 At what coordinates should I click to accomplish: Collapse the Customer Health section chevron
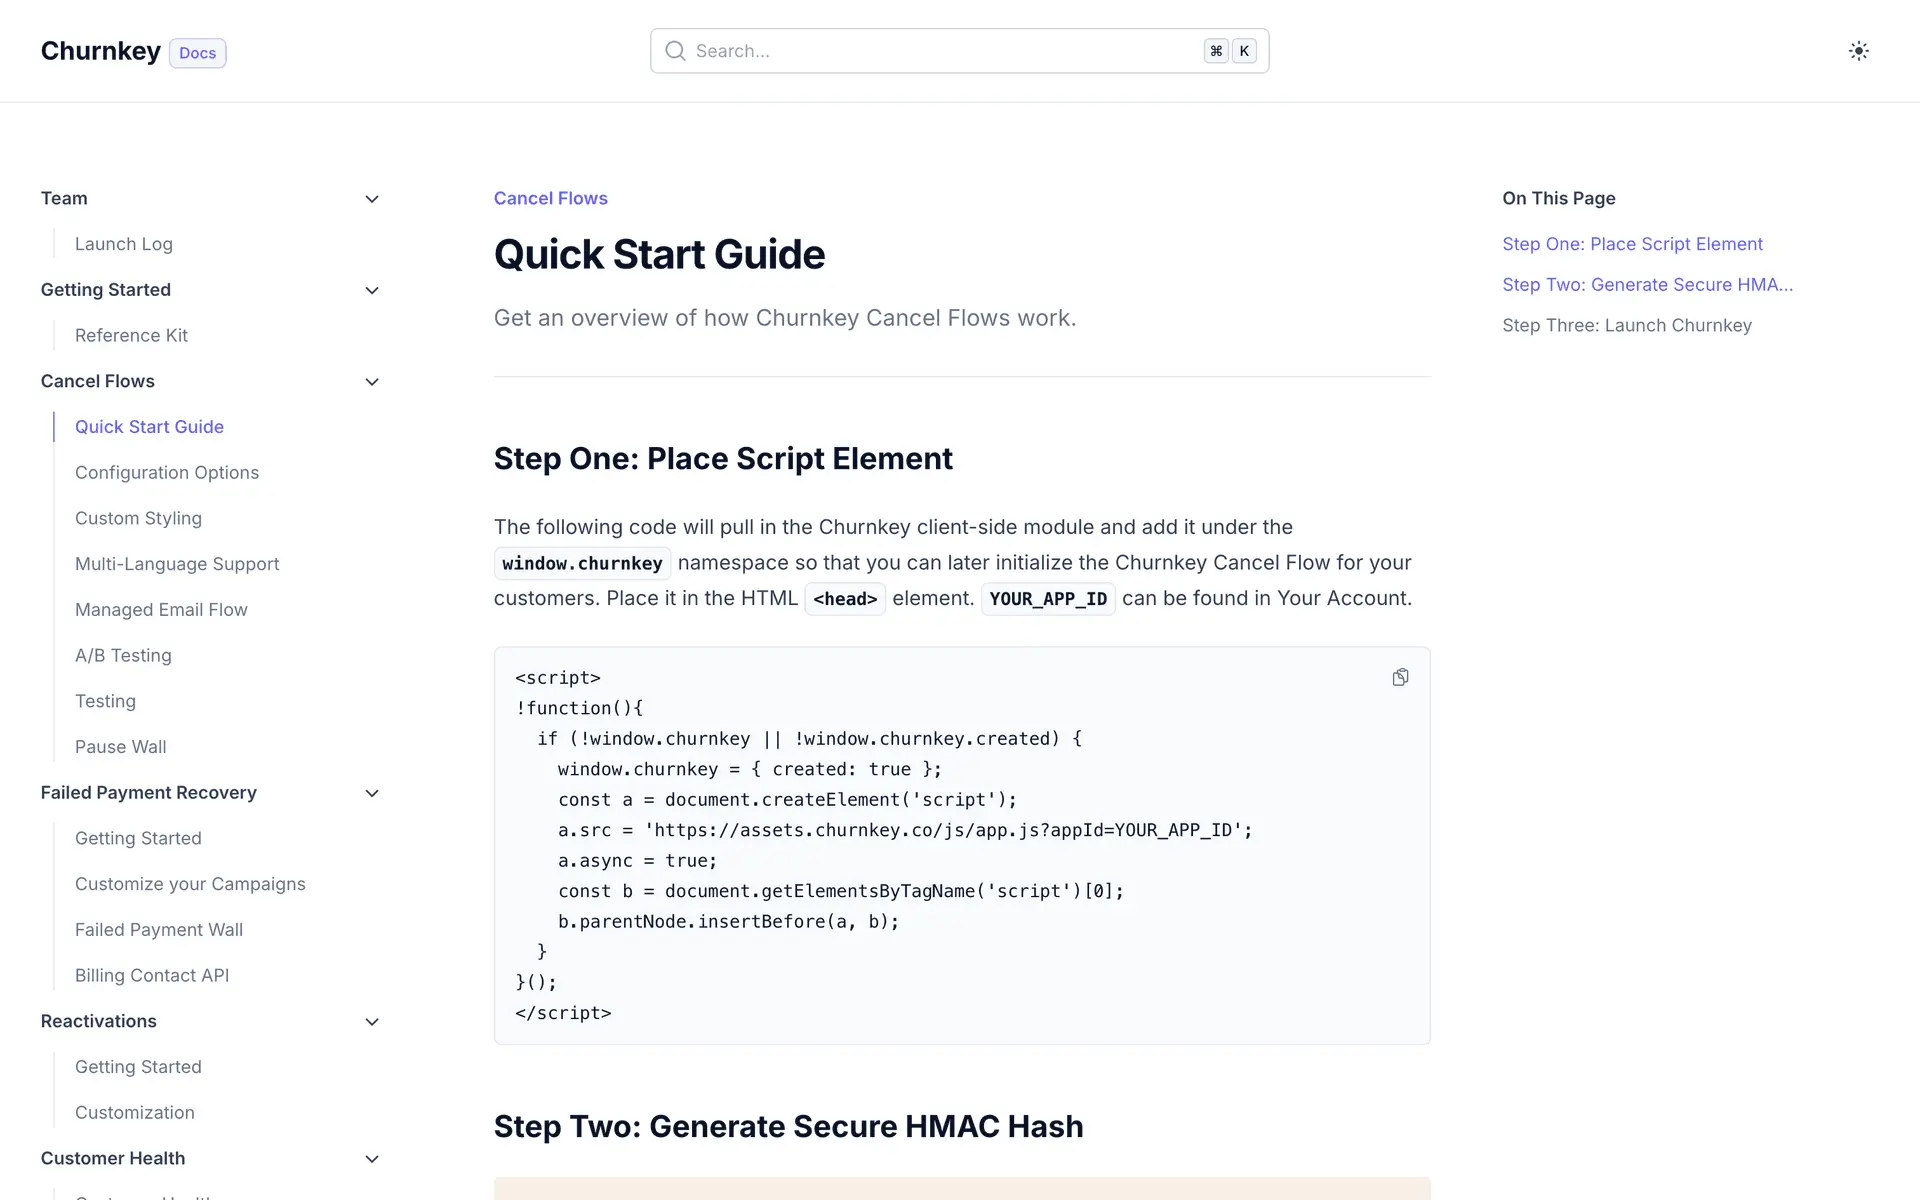point(372,1159)
